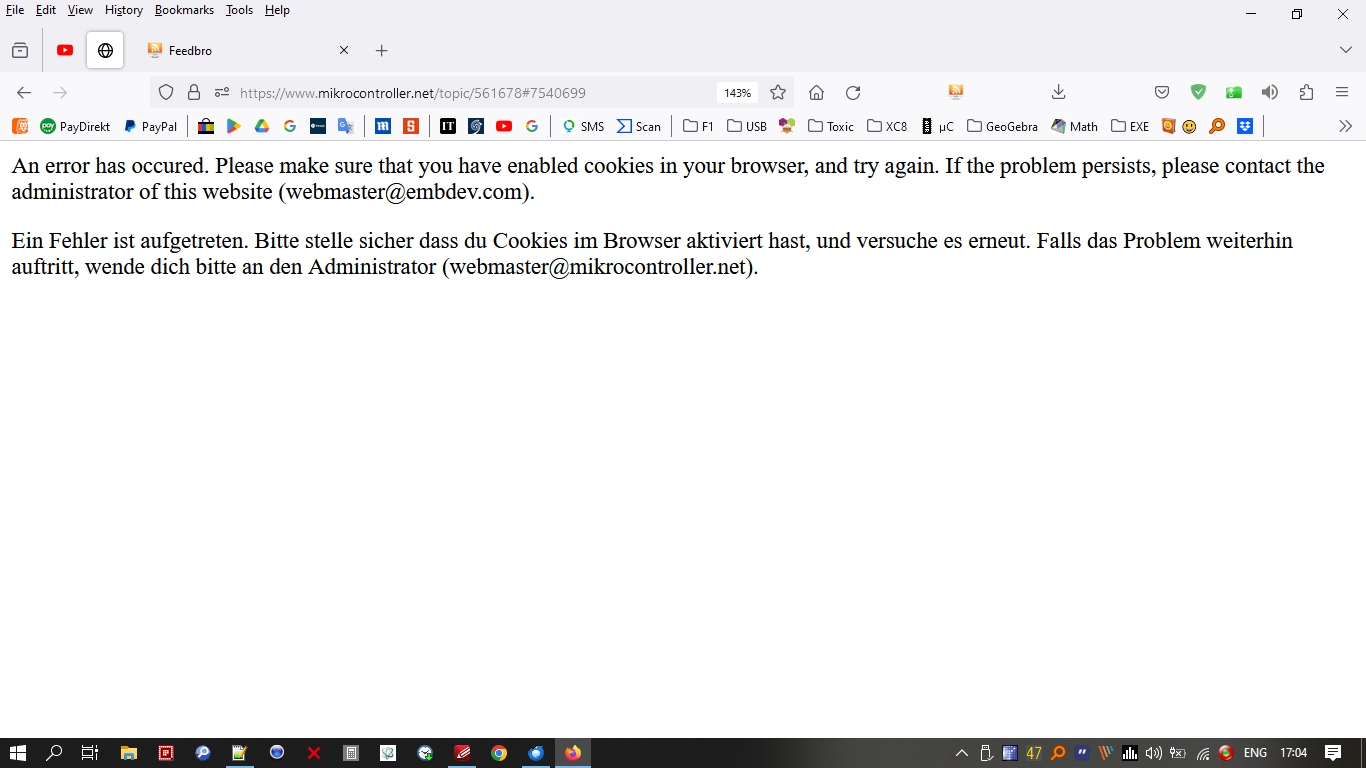Image resolution: width=1366 pixels, height=768 pixels.
Task: Open a new browser tab
Action: [381, 50]
